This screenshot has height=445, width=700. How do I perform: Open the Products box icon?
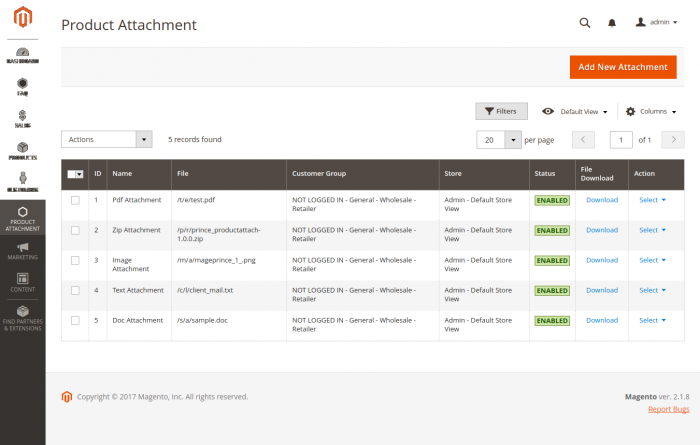[x=22, y=148]
